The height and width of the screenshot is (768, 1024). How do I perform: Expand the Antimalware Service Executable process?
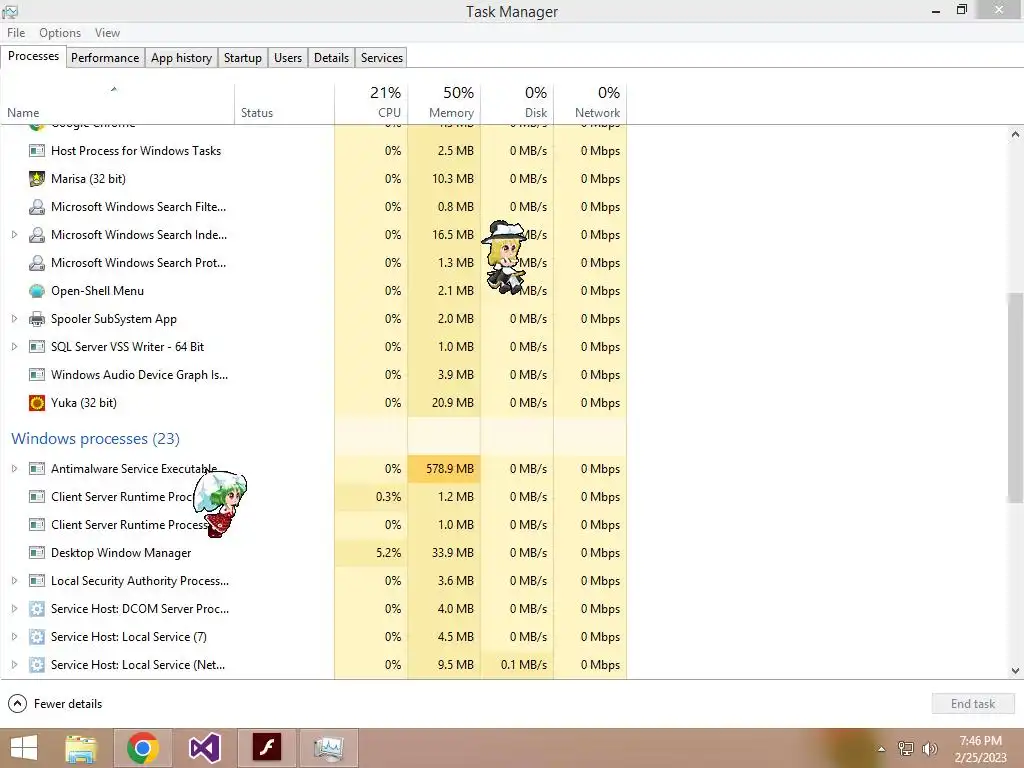[x=14, y=468]
